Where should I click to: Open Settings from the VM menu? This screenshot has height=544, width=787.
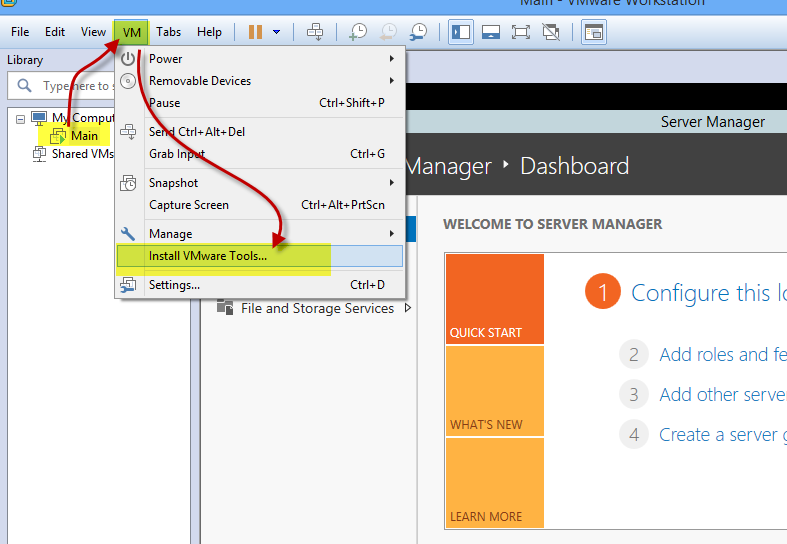pyautogui.click(x=260, y=285)
